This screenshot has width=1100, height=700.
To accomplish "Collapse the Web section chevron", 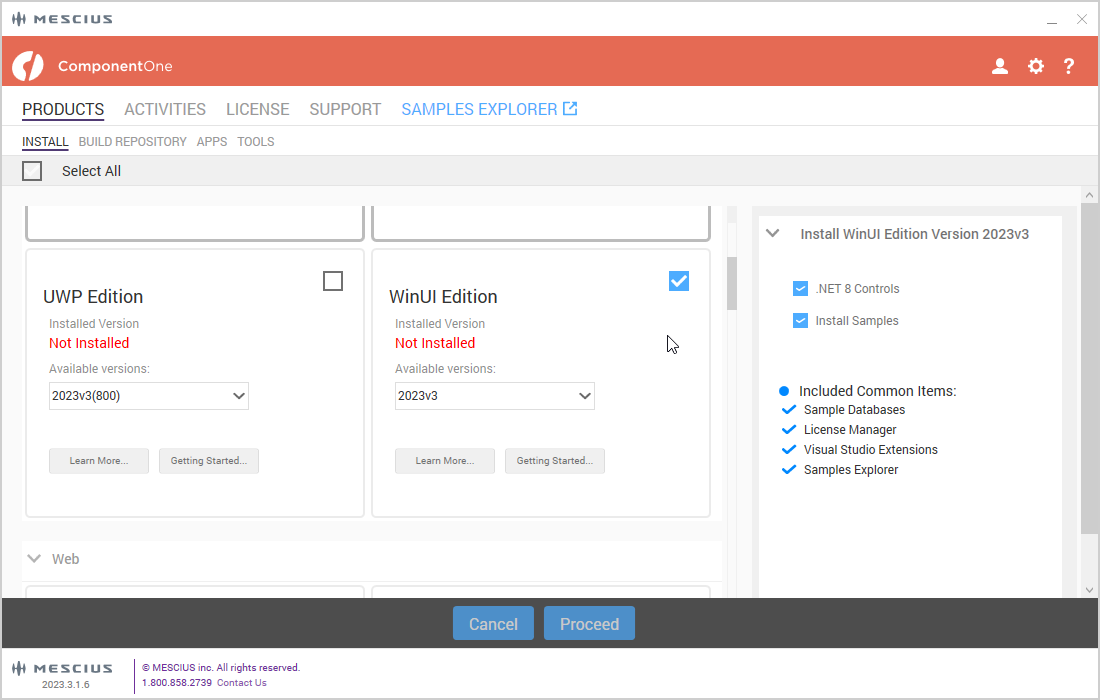I will 35,559.
